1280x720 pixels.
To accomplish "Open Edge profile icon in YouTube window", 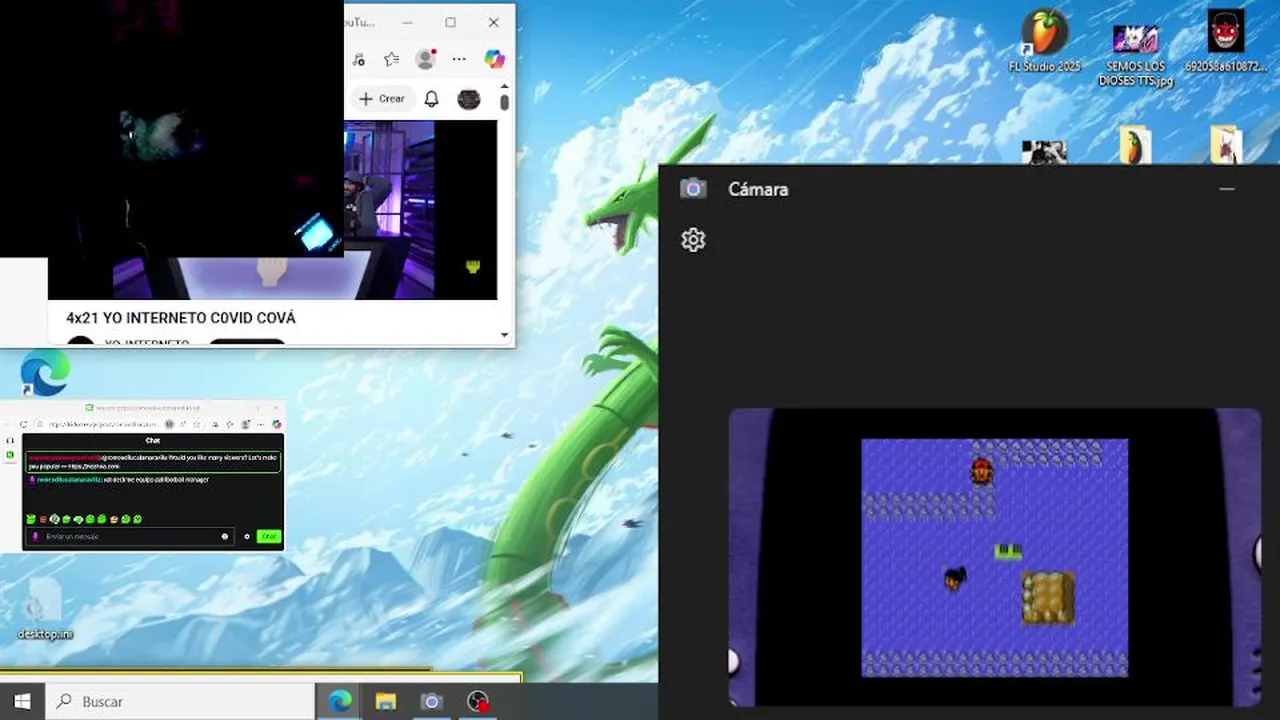I will (426, 59).
